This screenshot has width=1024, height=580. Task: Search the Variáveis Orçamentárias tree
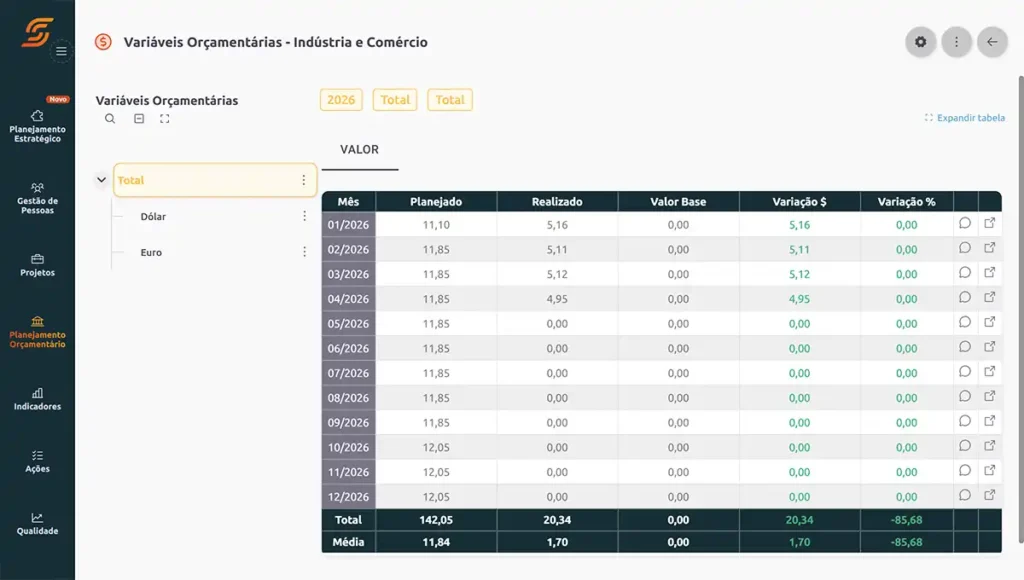click(110, 118)
